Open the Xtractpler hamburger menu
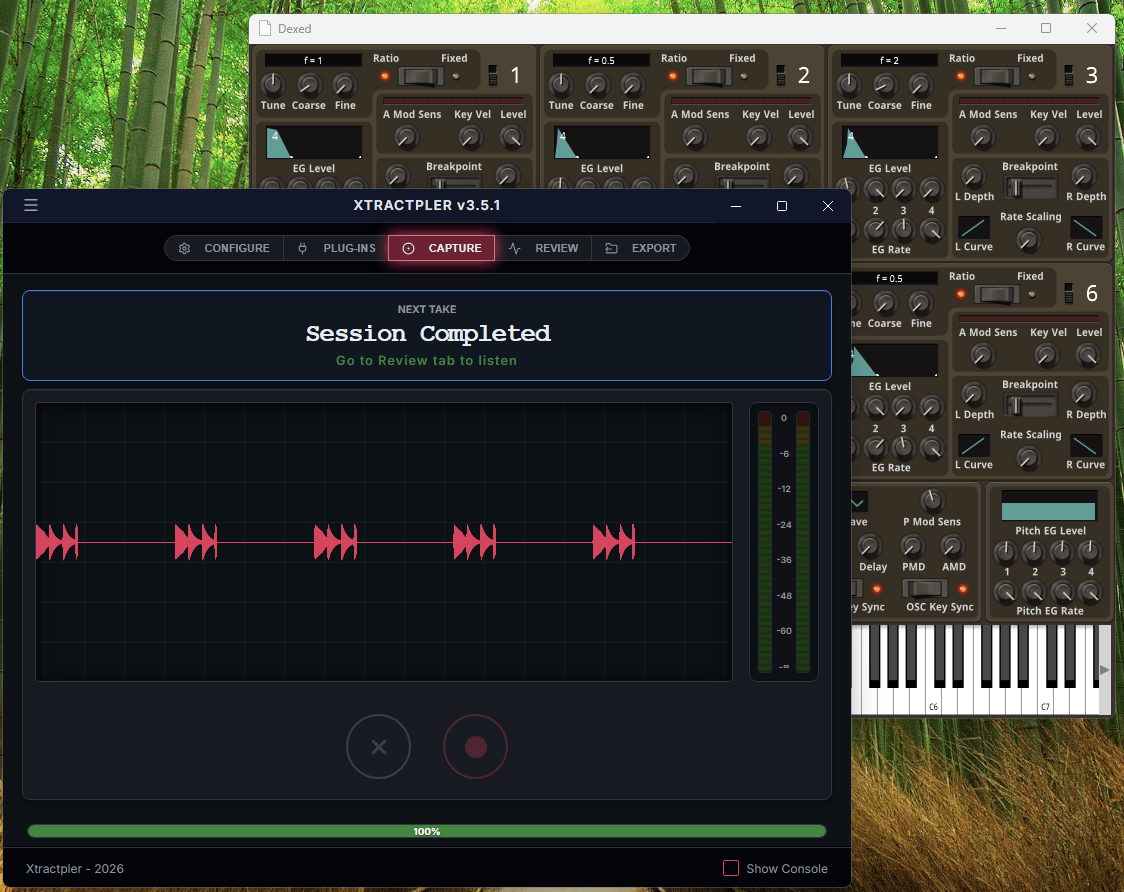Screen dimensions: 1124x892 coord(30,205)
